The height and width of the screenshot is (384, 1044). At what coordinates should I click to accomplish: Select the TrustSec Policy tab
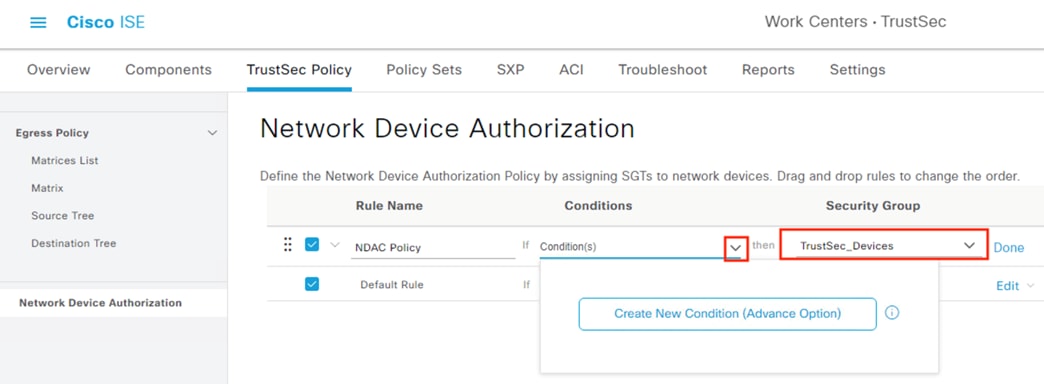point(299,70)
